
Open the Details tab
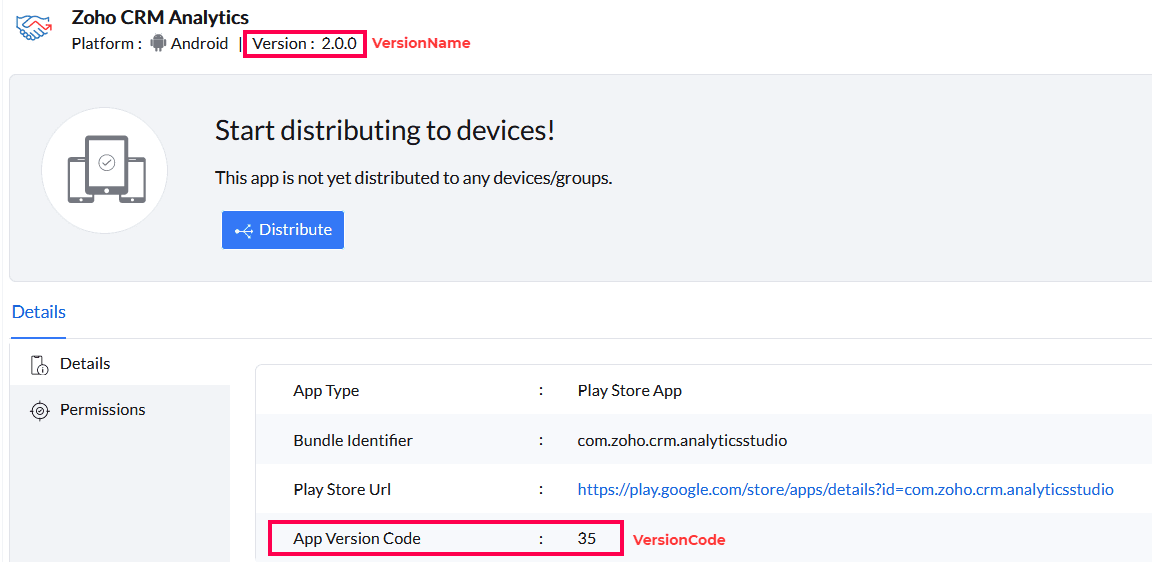(x=39, y=311)
